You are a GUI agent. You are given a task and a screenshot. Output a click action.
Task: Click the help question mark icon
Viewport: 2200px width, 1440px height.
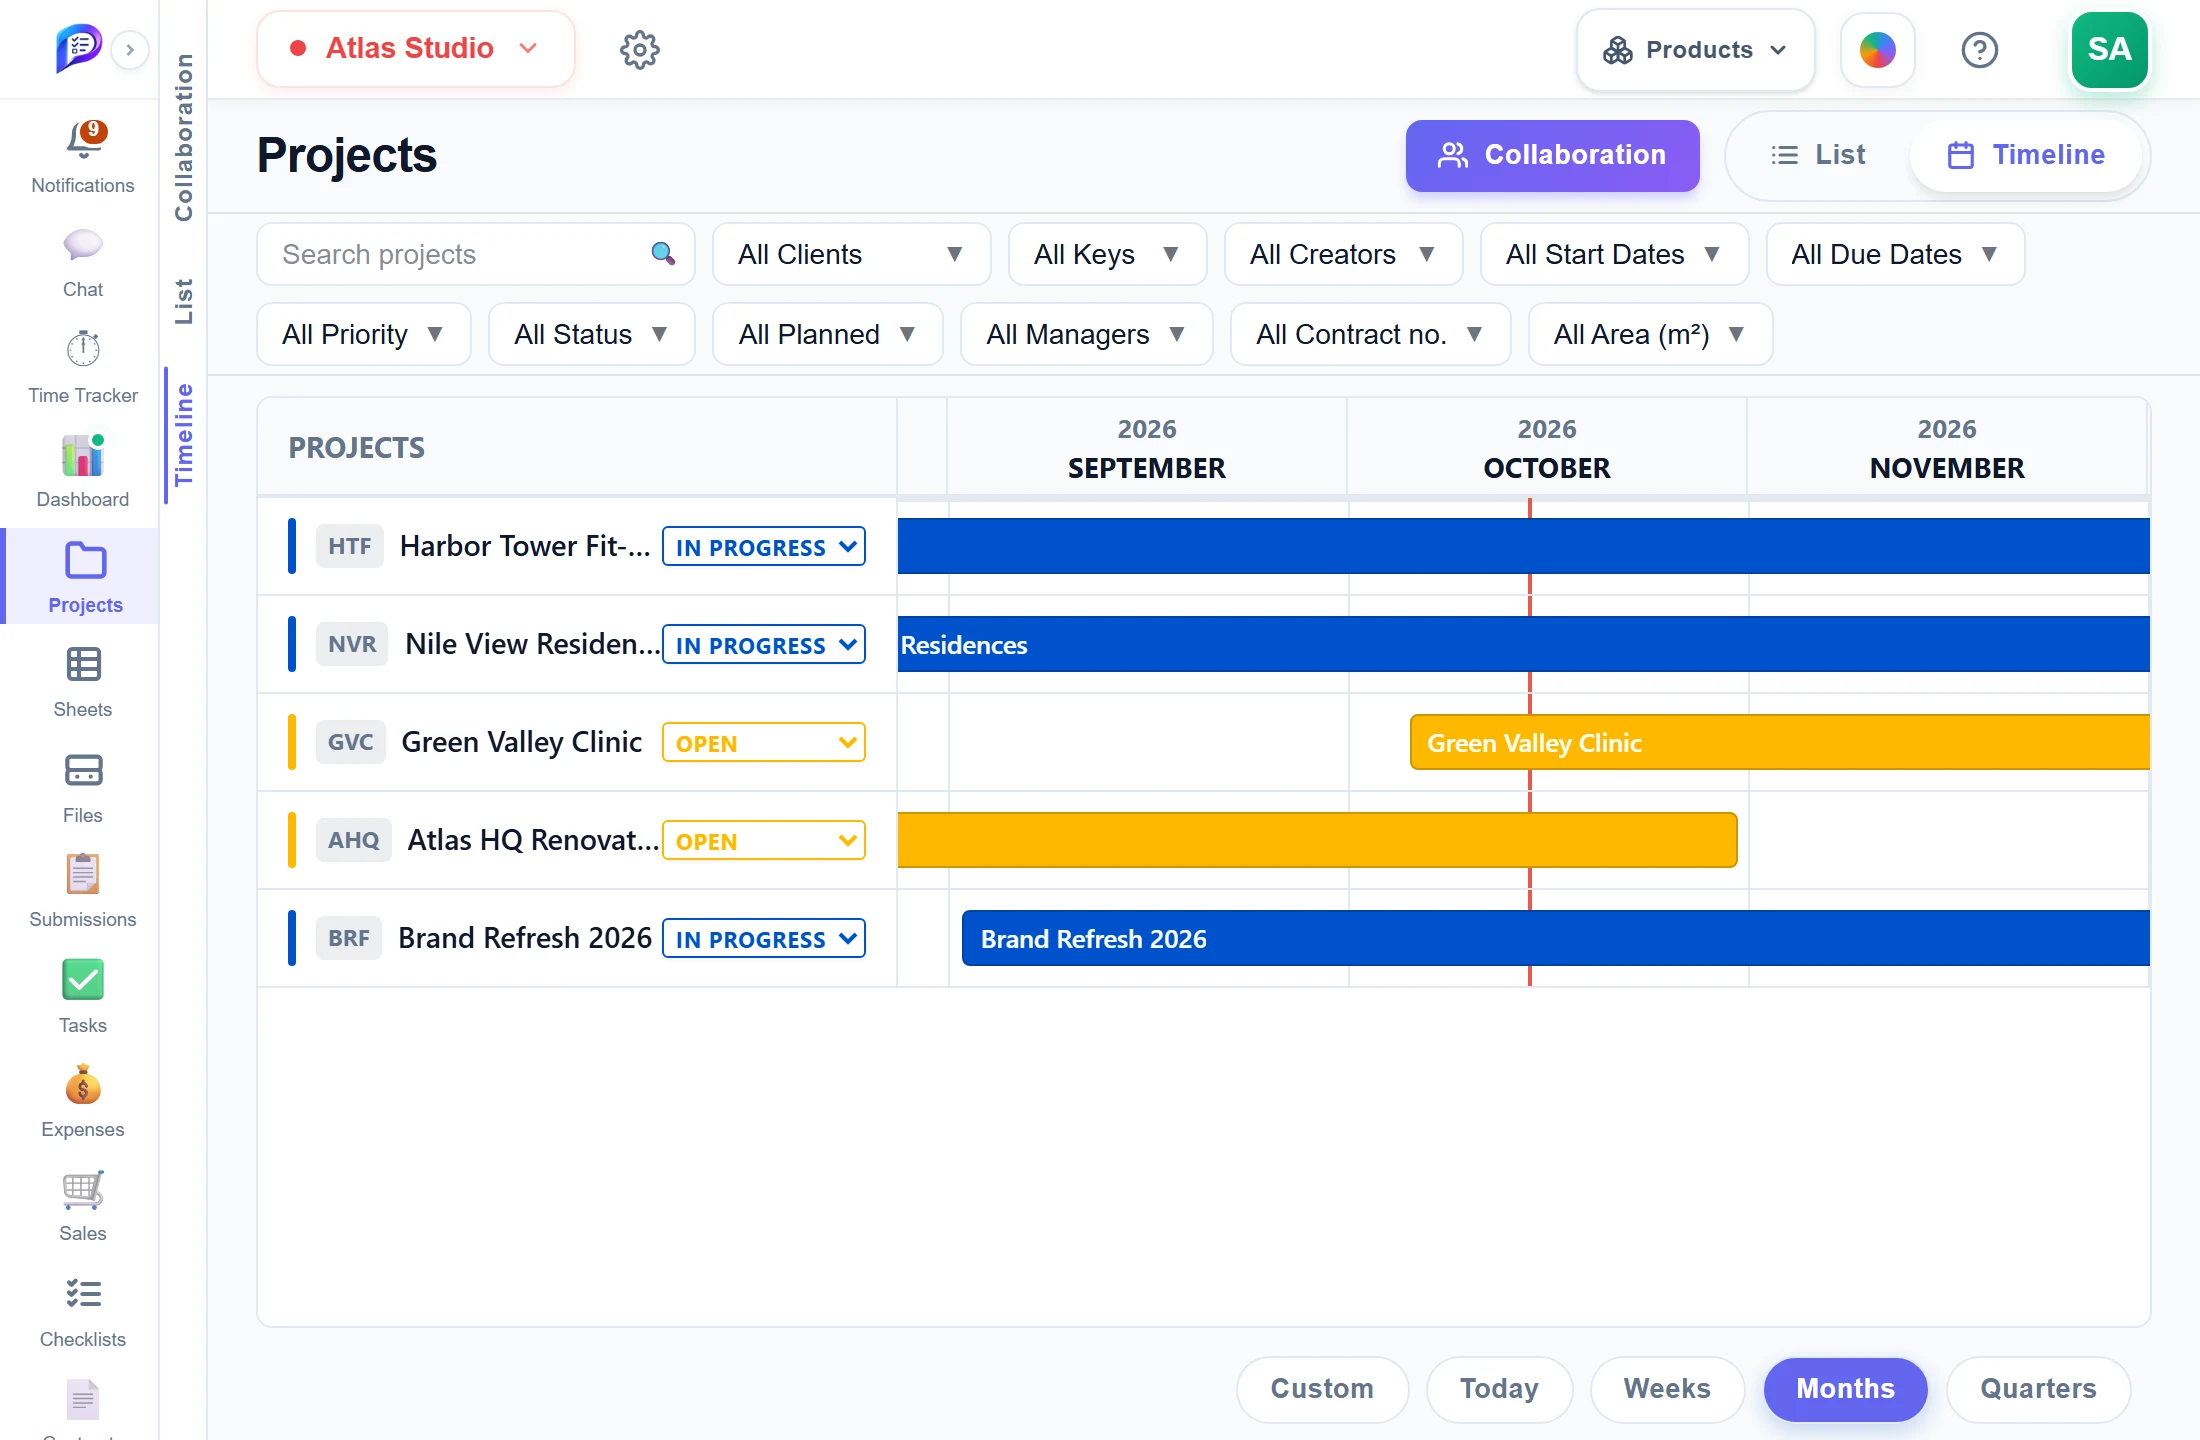tap(1980, 49)
